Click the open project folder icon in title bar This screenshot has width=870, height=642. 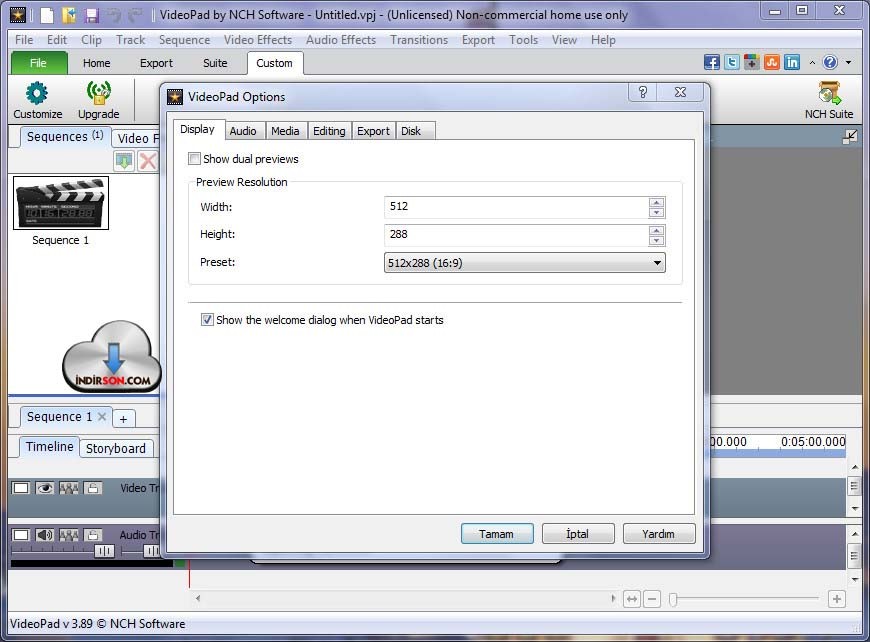[69, 15]
